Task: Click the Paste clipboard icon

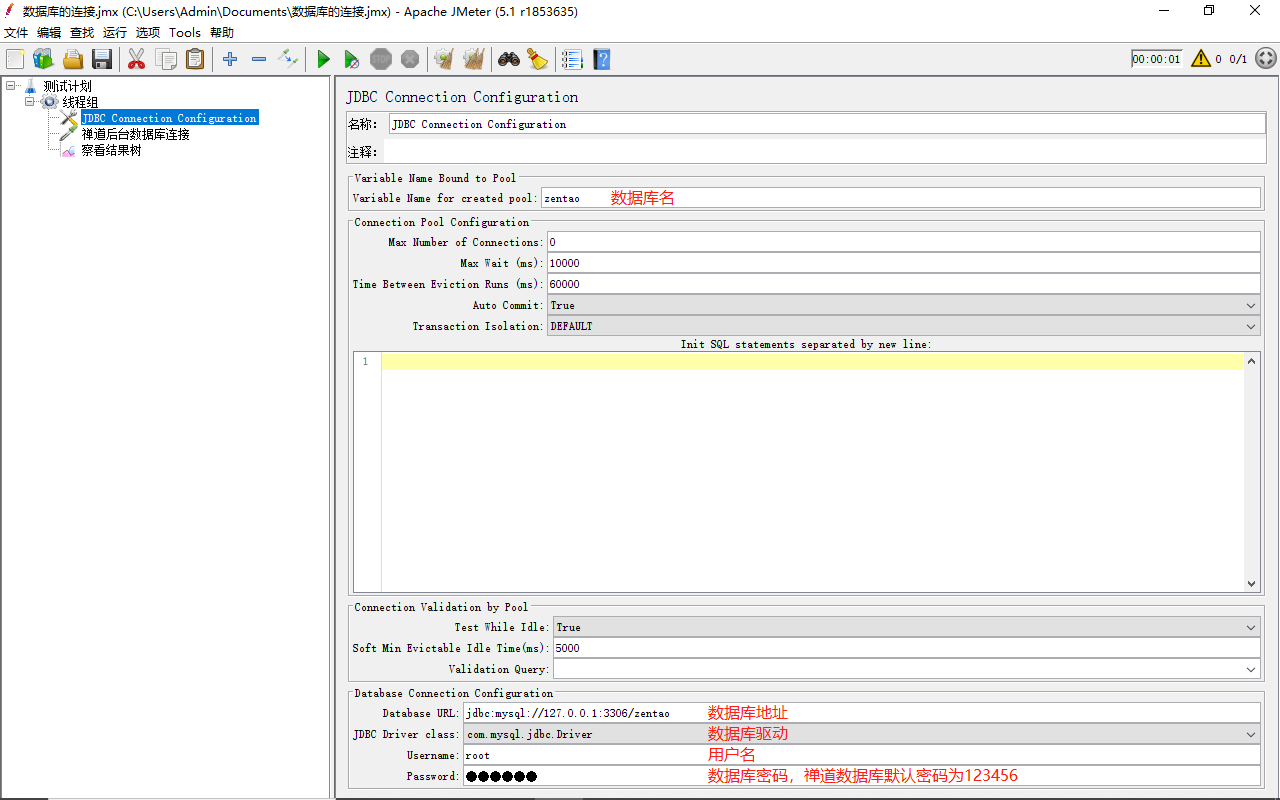Action: [x=194, y=59]
